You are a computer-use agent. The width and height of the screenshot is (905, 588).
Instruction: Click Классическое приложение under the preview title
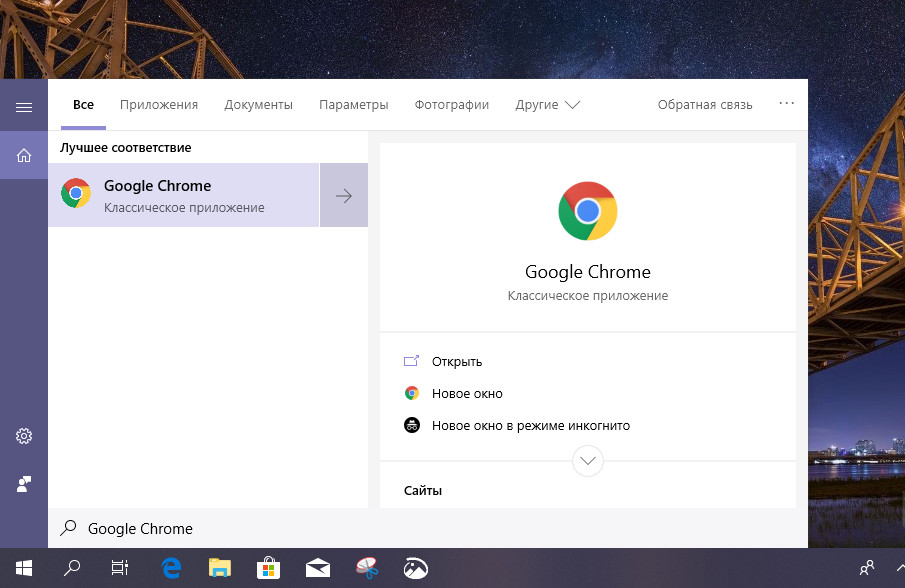588,296
